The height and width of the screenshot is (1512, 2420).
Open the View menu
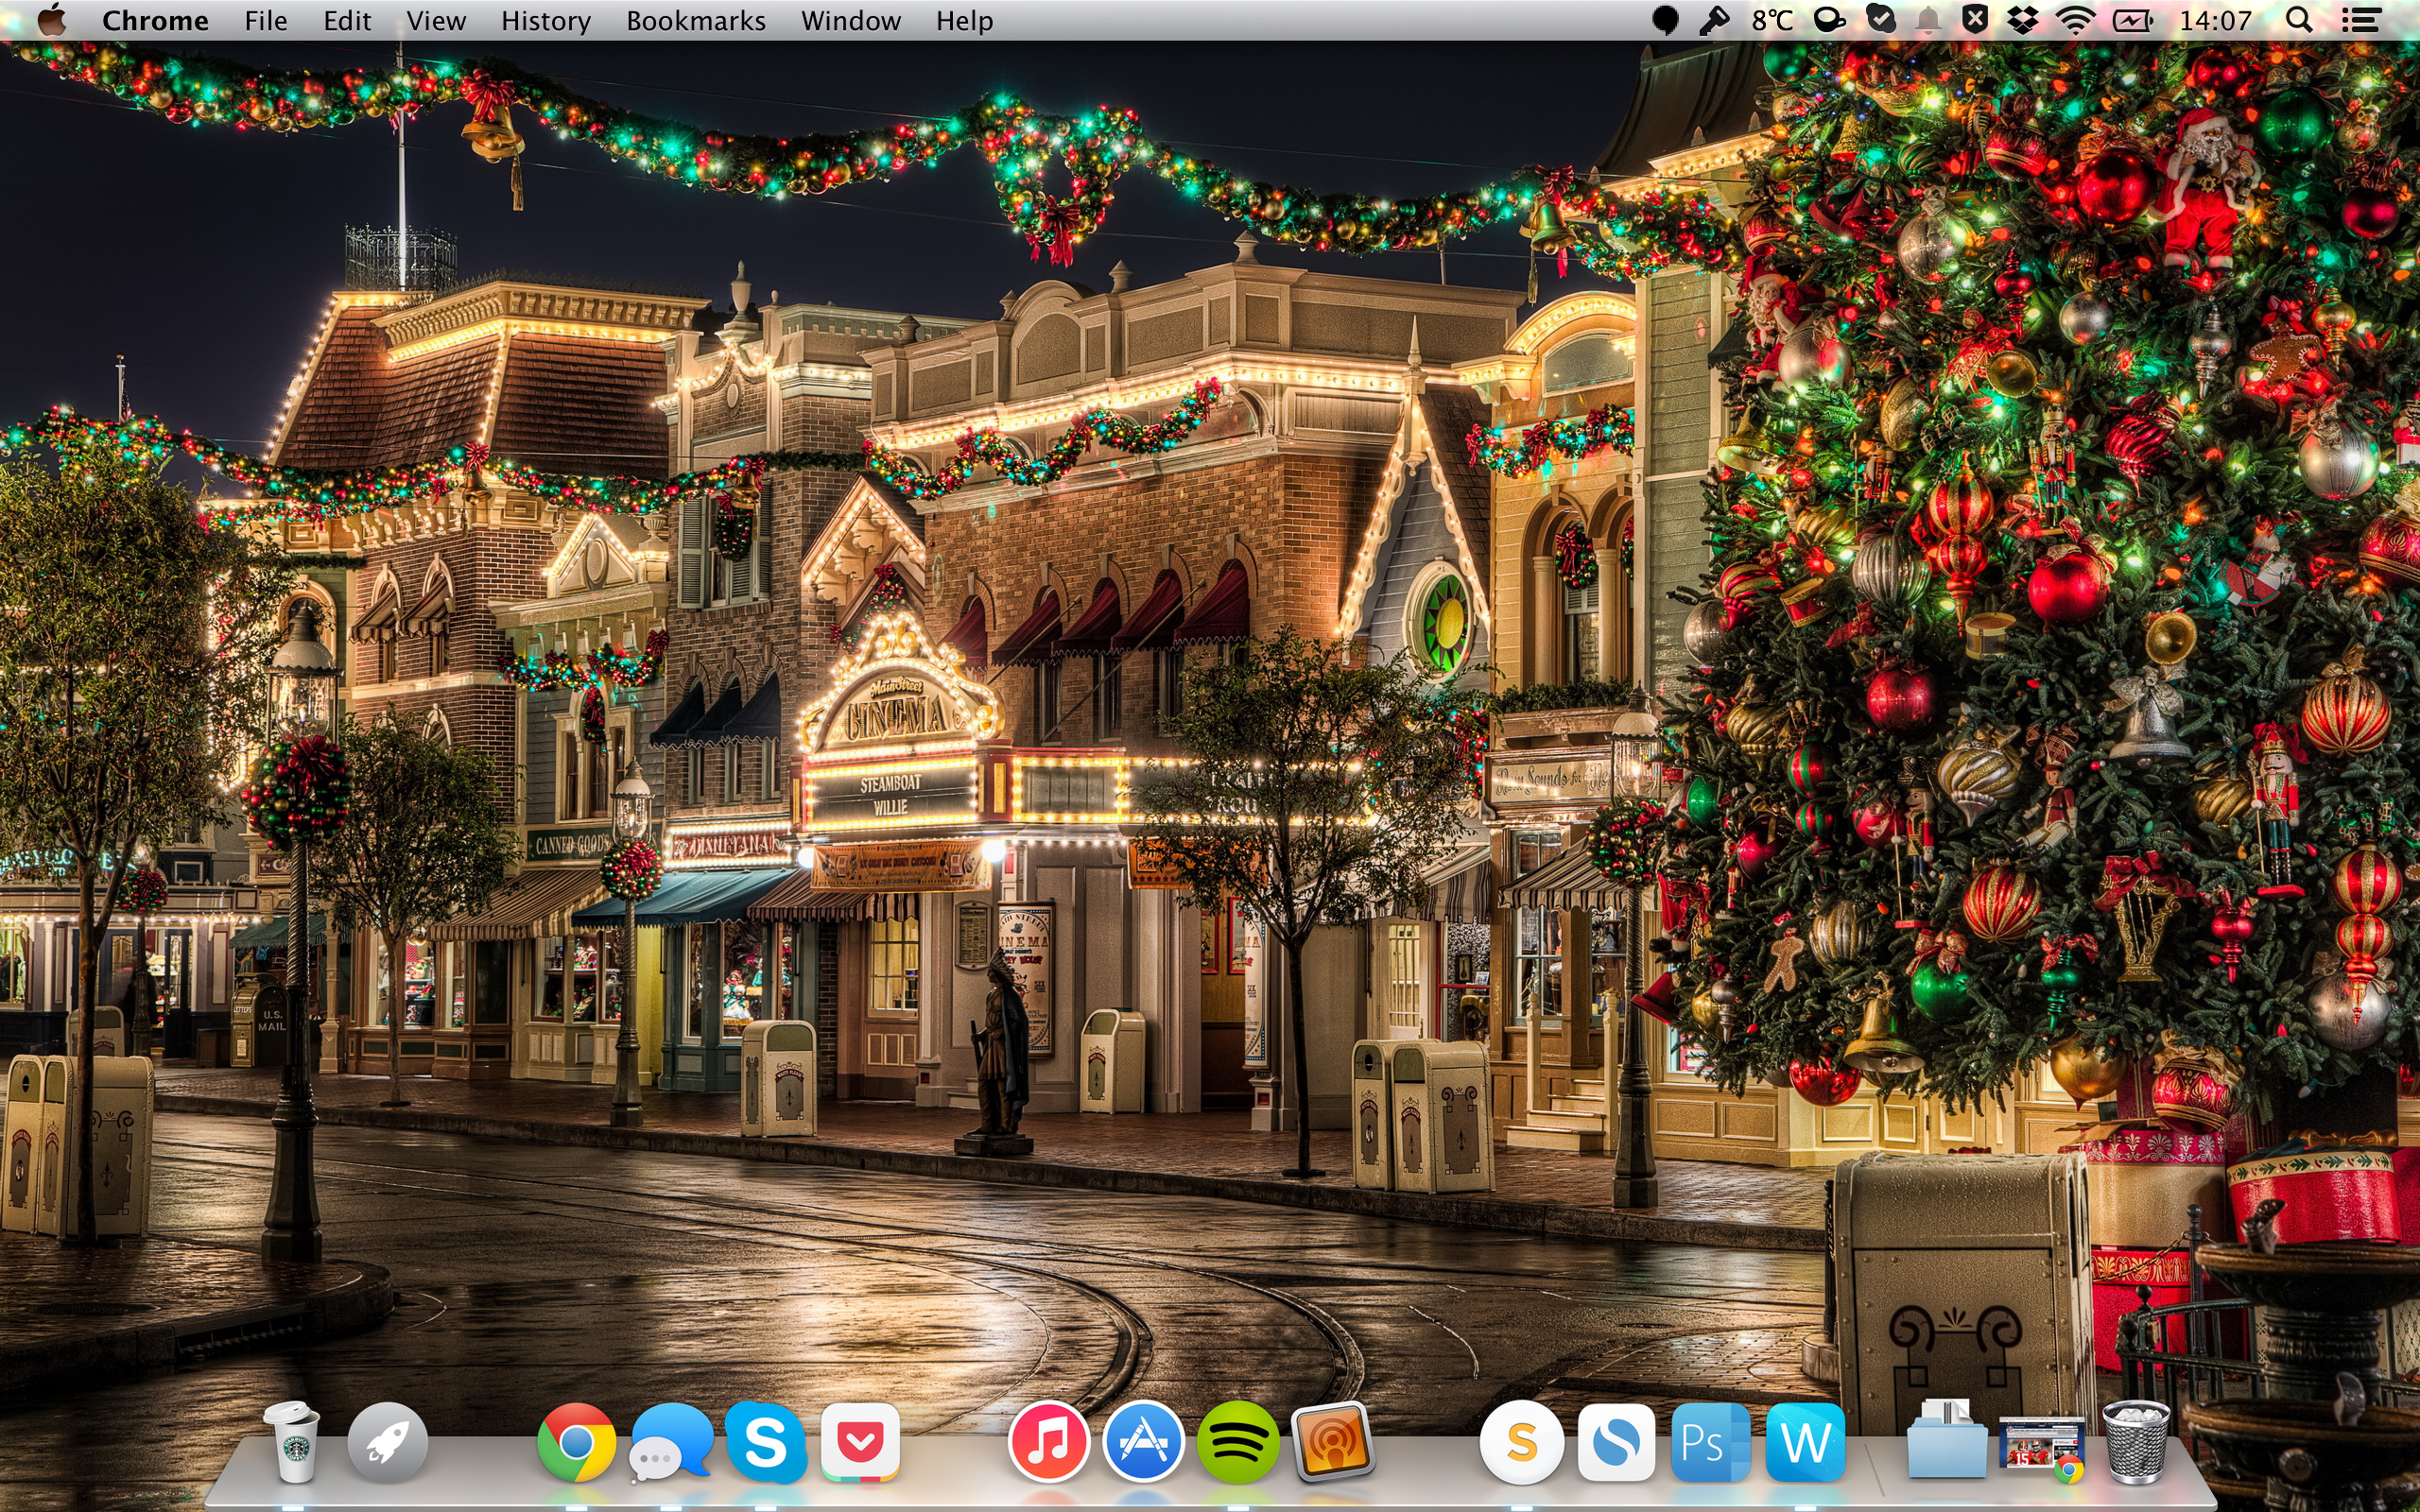(x=436, y=20)
